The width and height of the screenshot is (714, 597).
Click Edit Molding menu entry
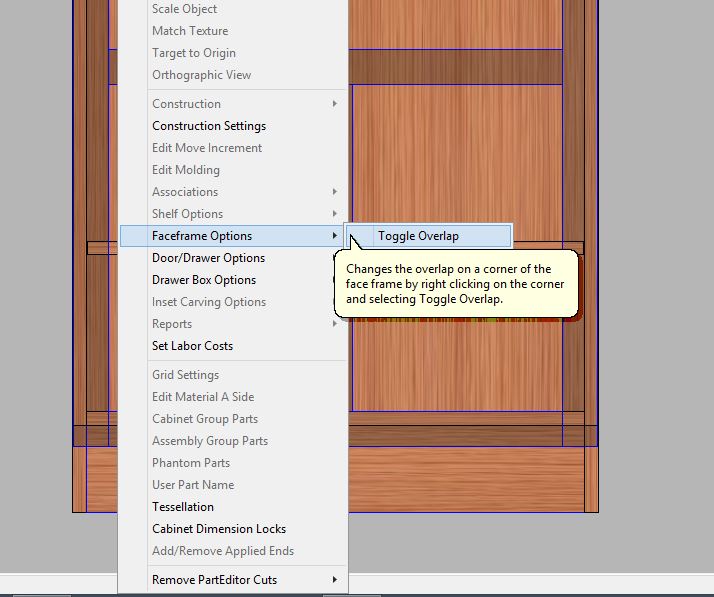(185, 170)
